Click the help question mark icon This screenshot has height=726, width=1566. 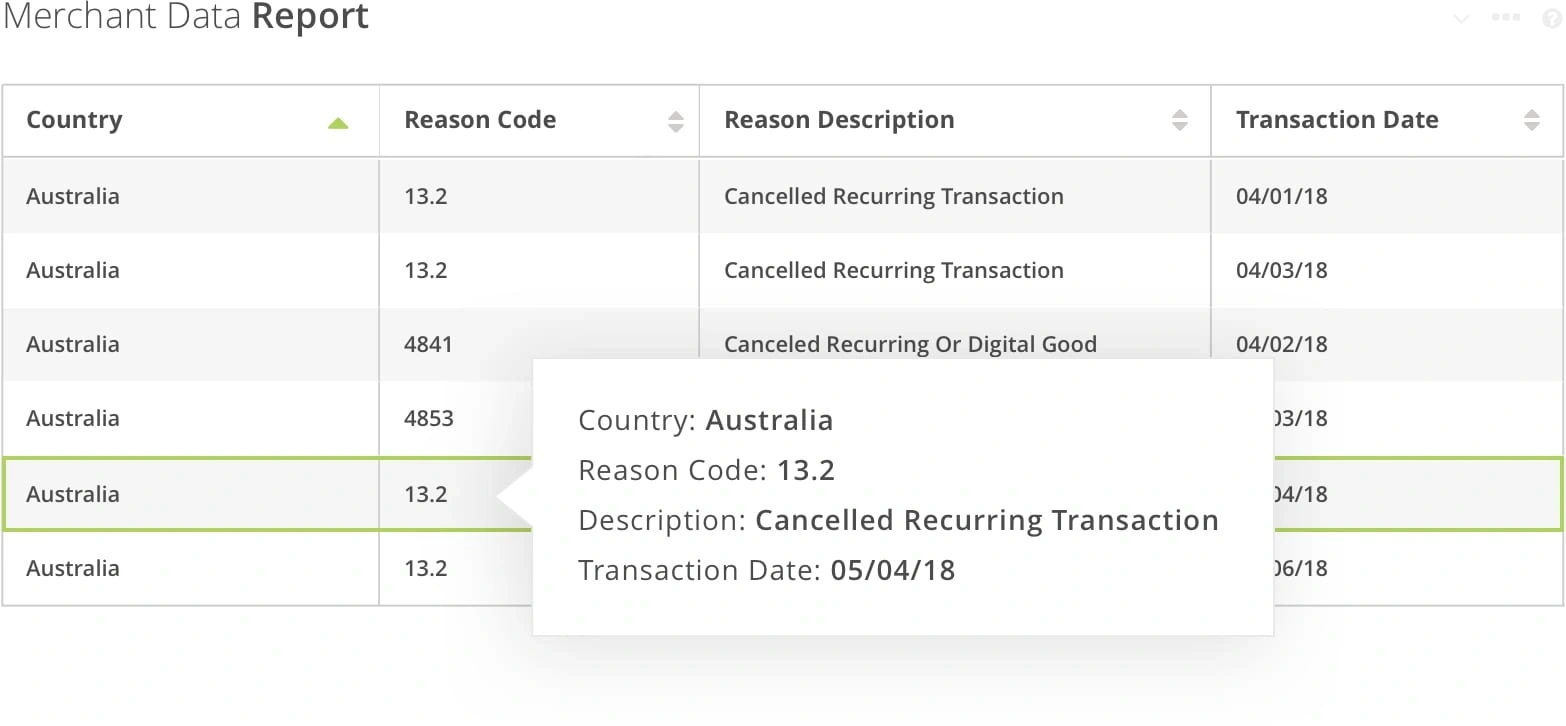point(1551,18)
